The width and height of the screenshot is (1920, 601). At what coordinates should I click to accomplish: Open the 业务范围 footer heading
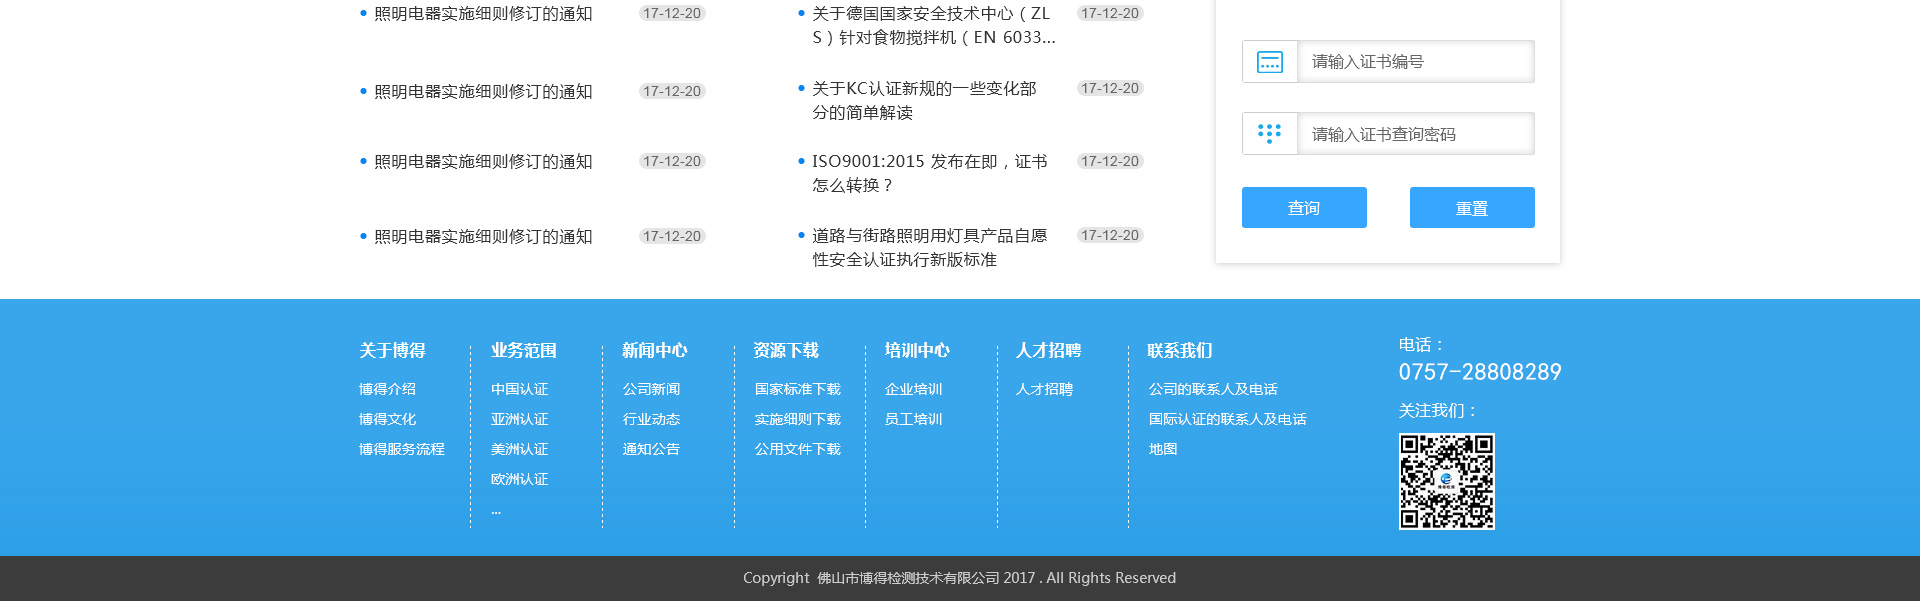pyautogui.click(x=523, y=351)
